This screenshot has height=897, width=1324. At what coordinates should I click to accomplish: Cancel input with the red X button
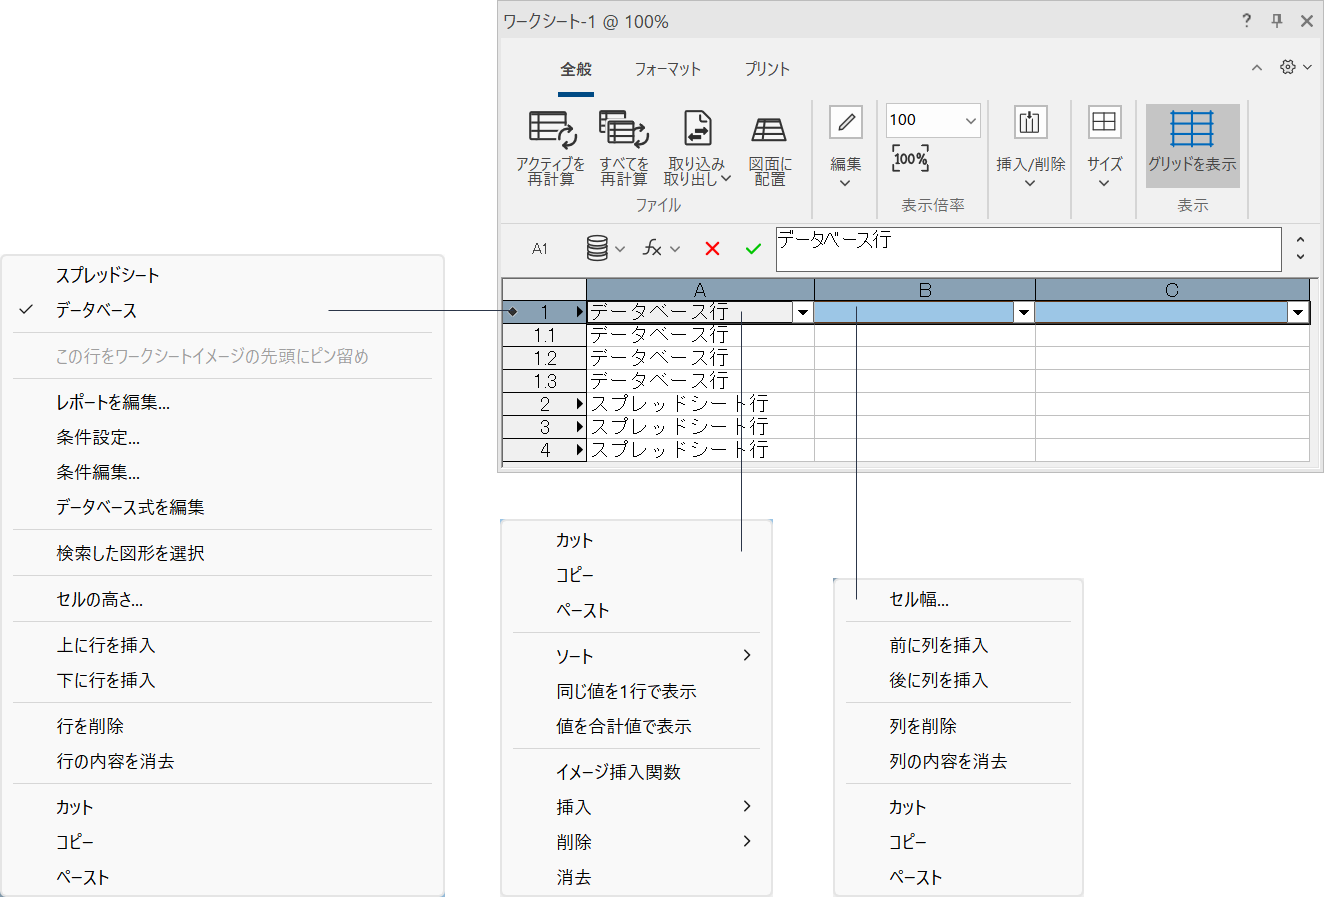coord(712,248)
